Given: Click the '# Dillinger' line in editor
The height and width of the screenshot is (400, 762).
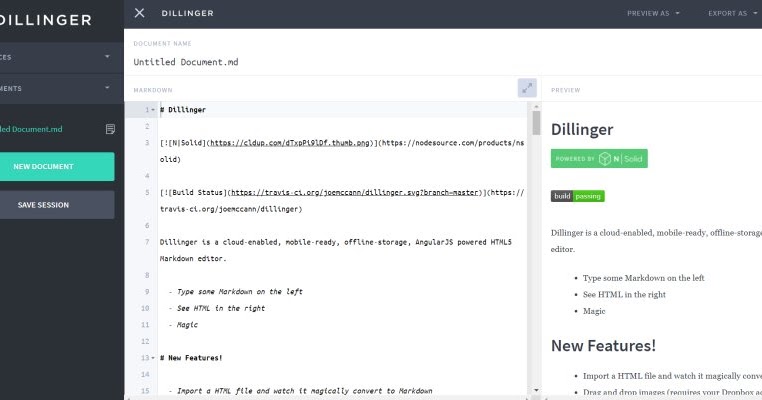Looking at the screenshot, I should pos(183,110).
